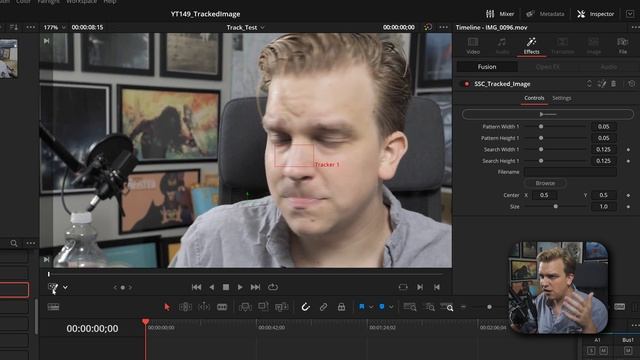Click the match frame icon

click(x=403, y=287)
